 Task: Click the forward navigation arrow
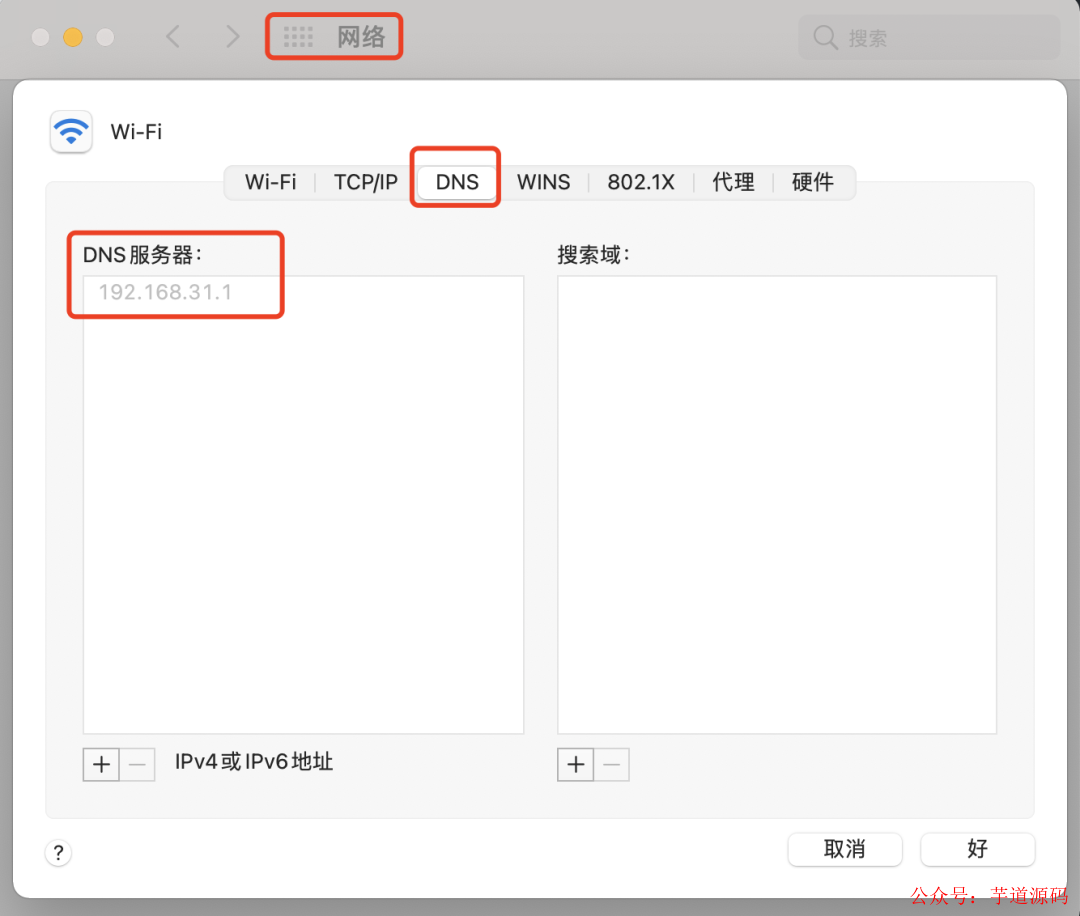232,36
